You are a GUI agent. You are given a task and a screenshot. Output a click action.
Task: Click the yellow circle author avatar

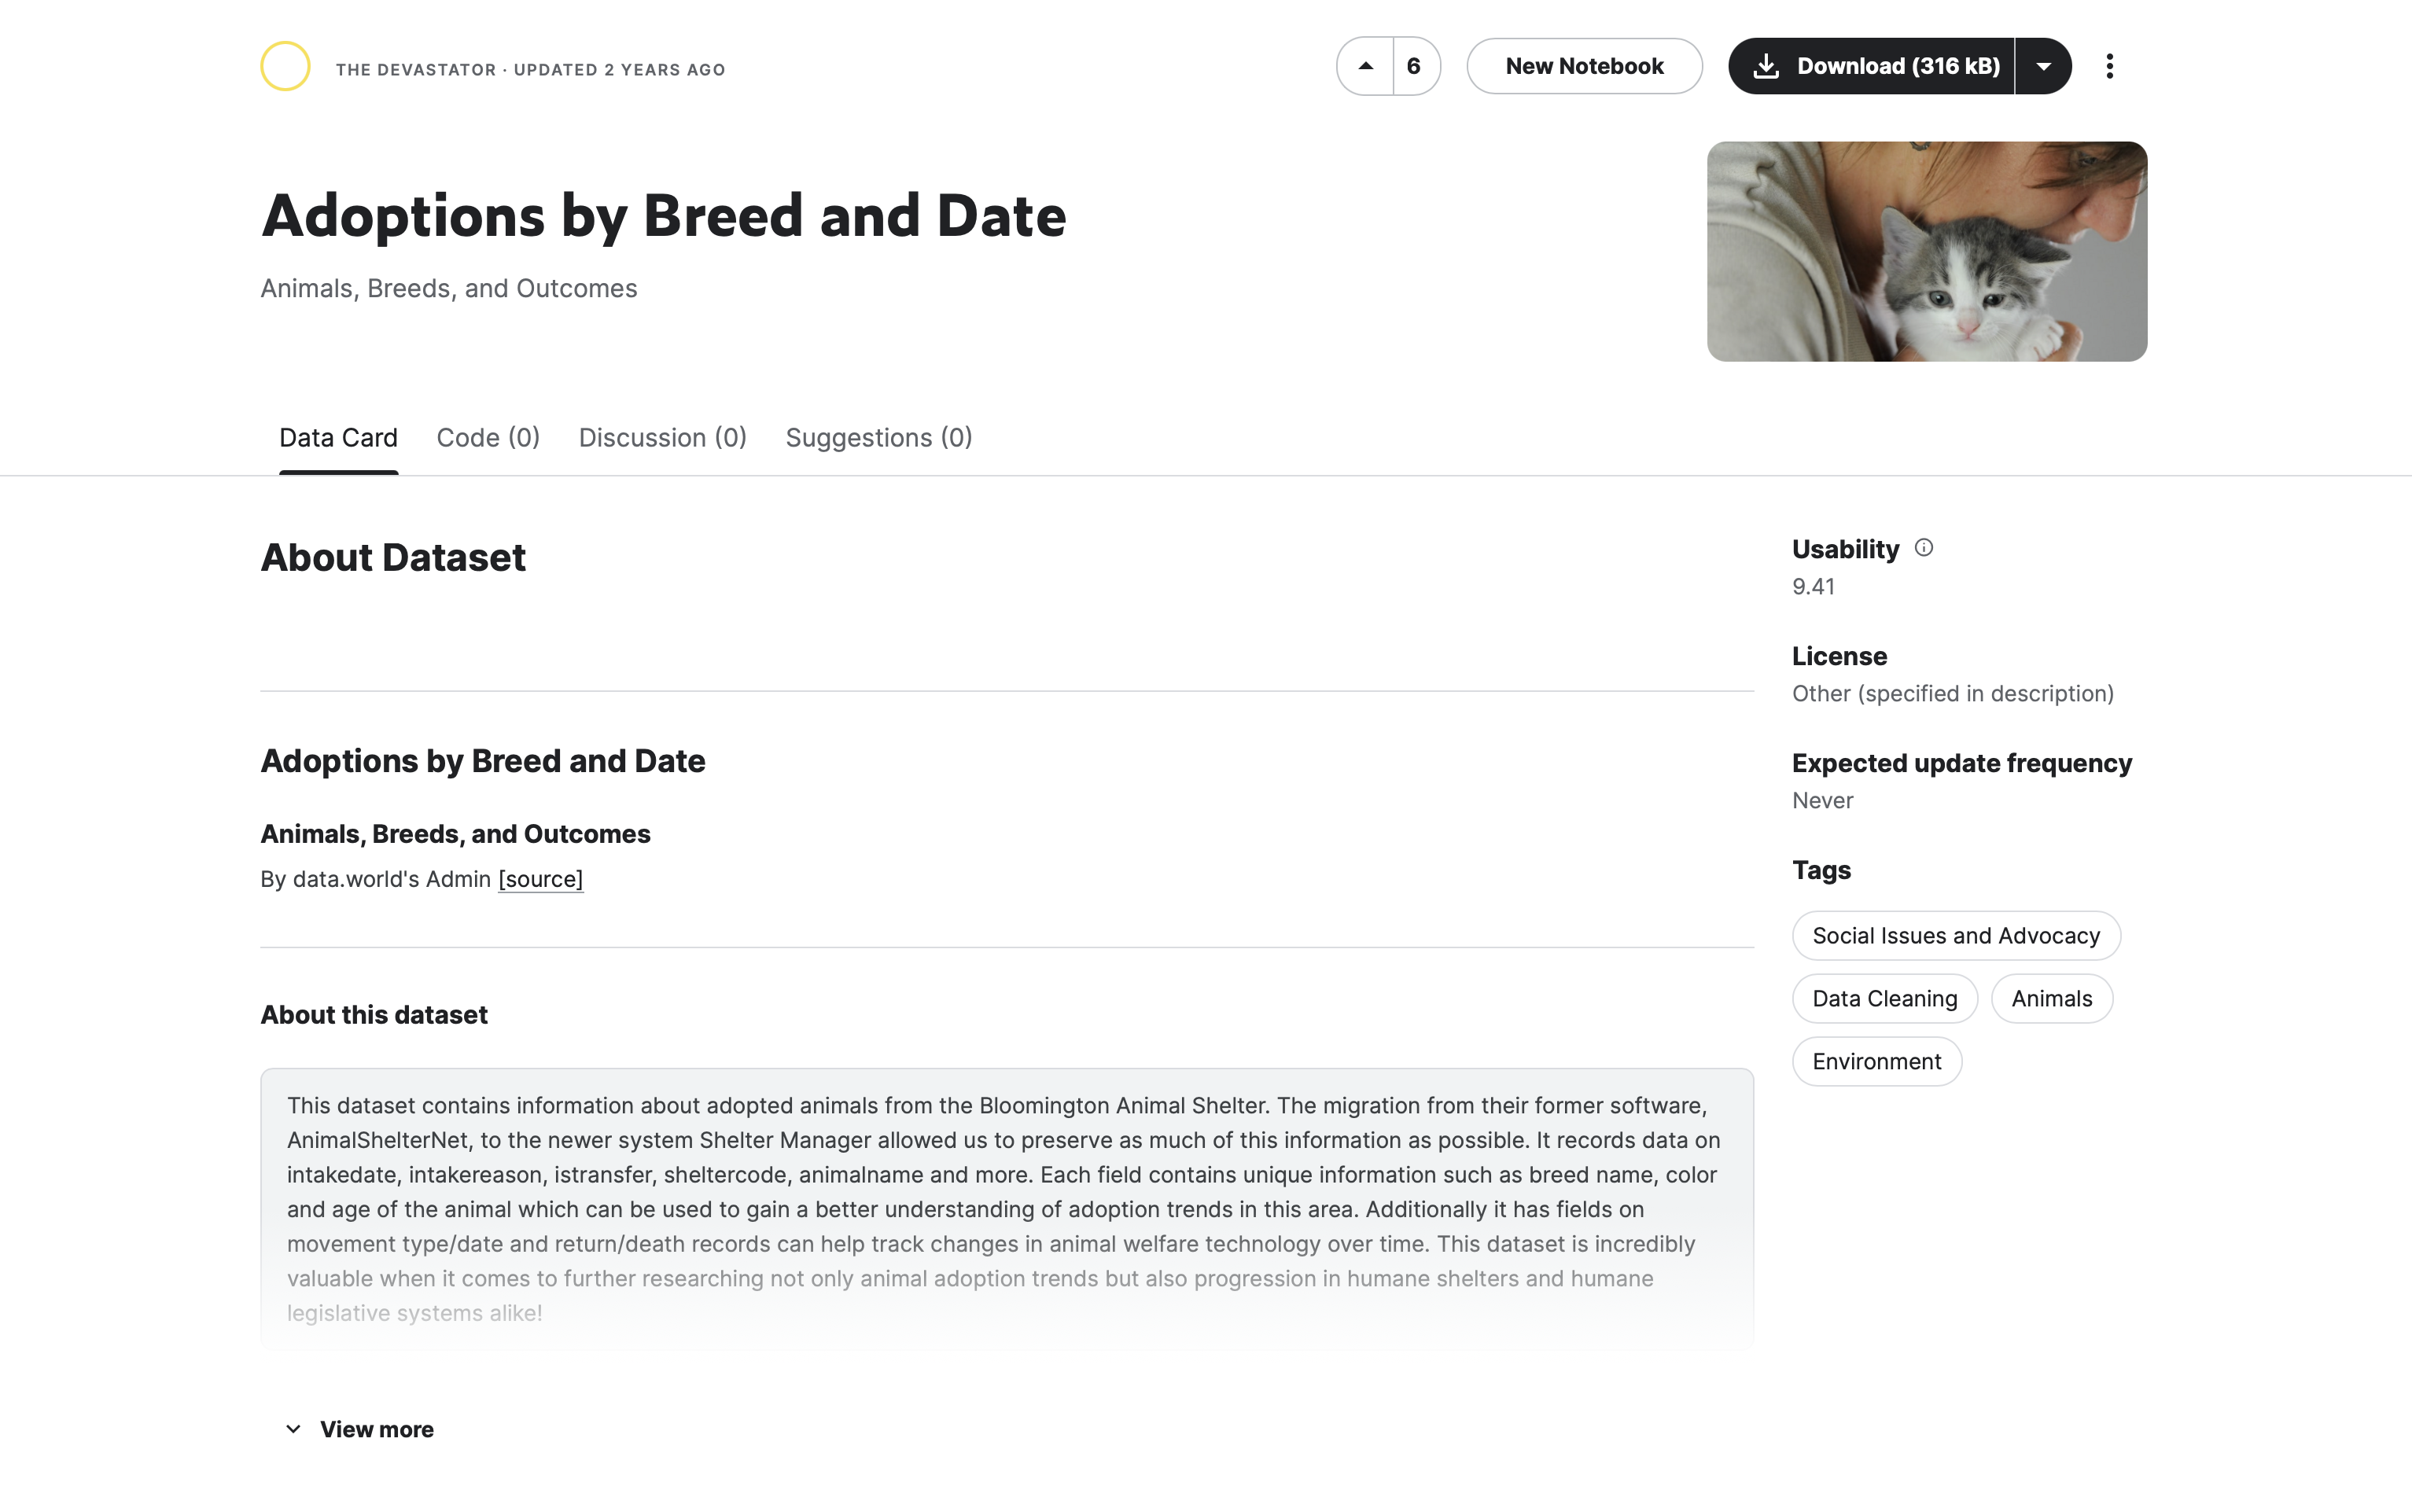(285, 66)
